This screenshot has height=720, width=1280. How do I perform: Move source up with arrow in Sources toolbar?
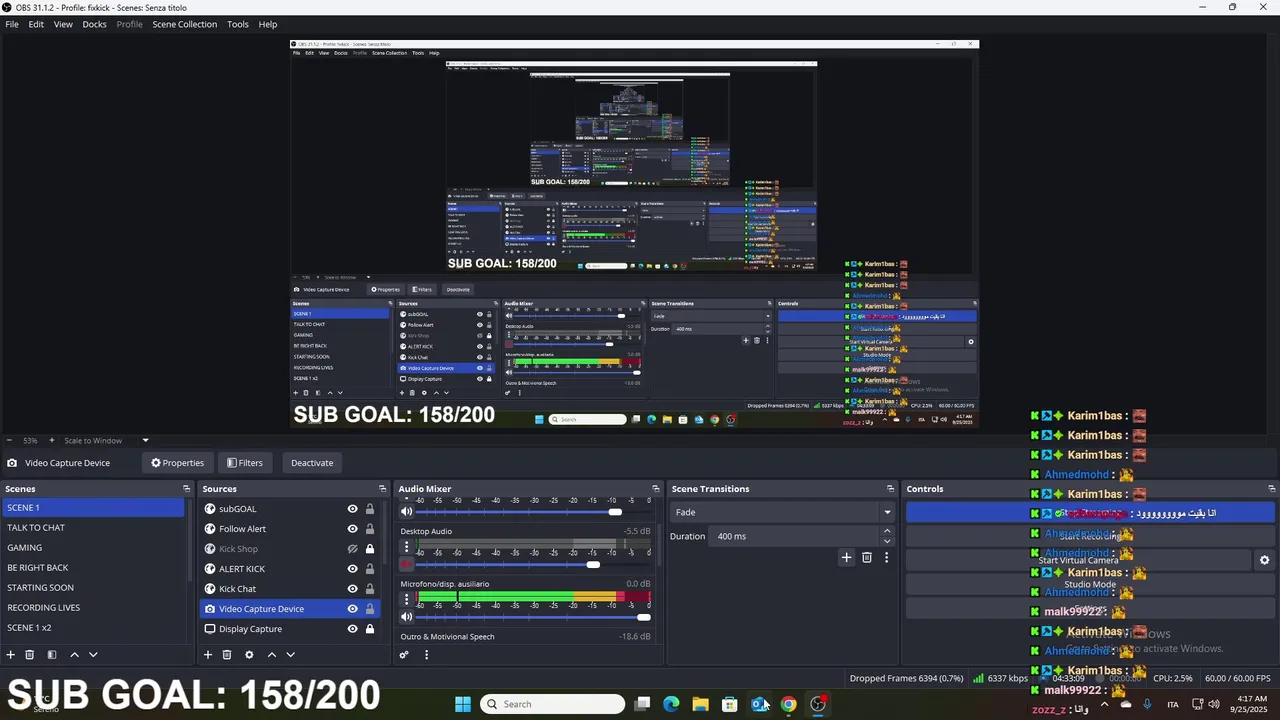pos(271,655)
